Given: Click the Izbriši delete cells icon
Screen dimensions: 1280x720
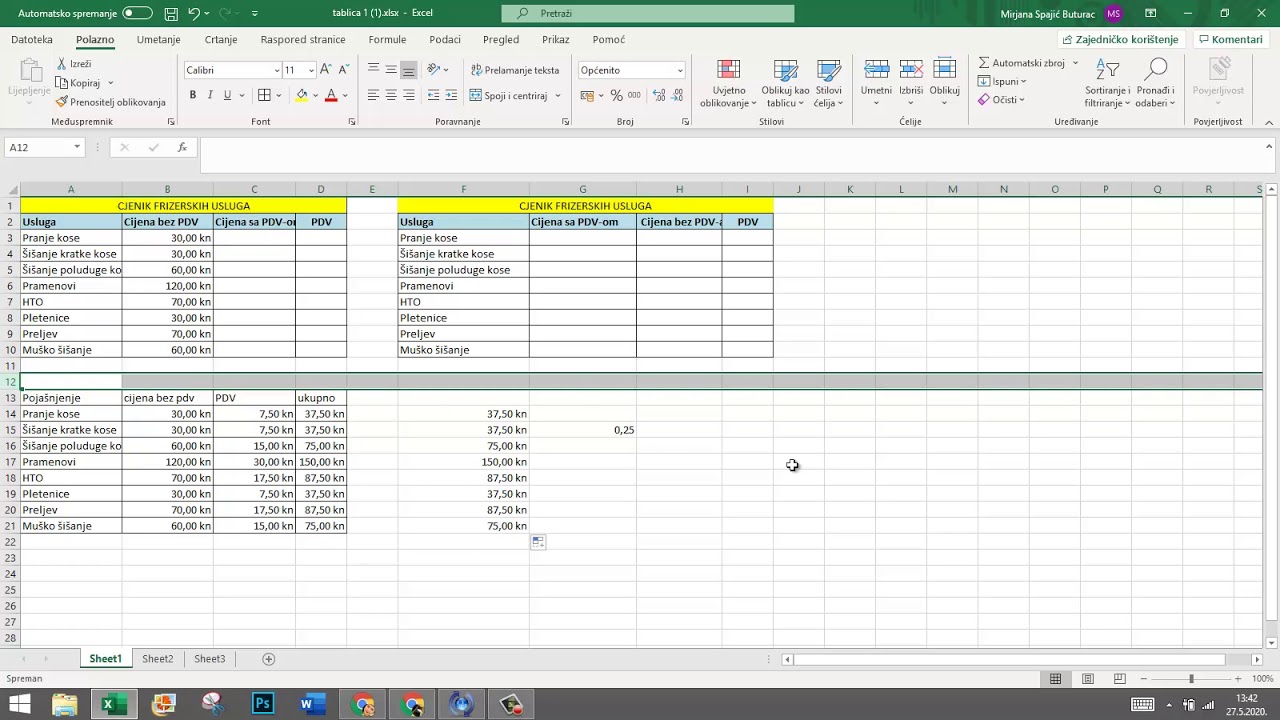Looking at the screenshot, I should pyautogui.click(x=911, y=69).
